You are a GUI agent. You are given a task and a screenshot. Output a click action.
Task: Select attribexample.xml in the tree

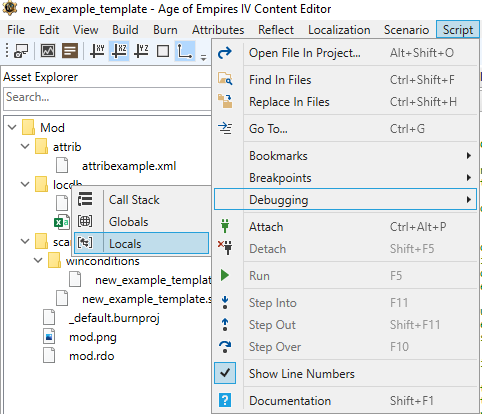129,166
